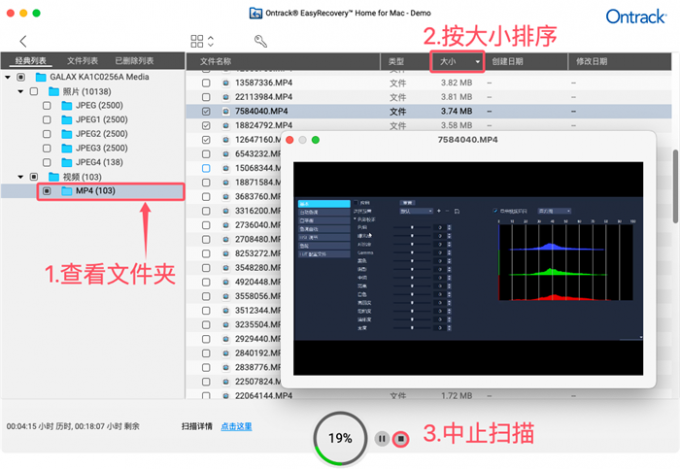Sort by the 创建日期 column header
680x469 pixels.
[x=526, y=62]
